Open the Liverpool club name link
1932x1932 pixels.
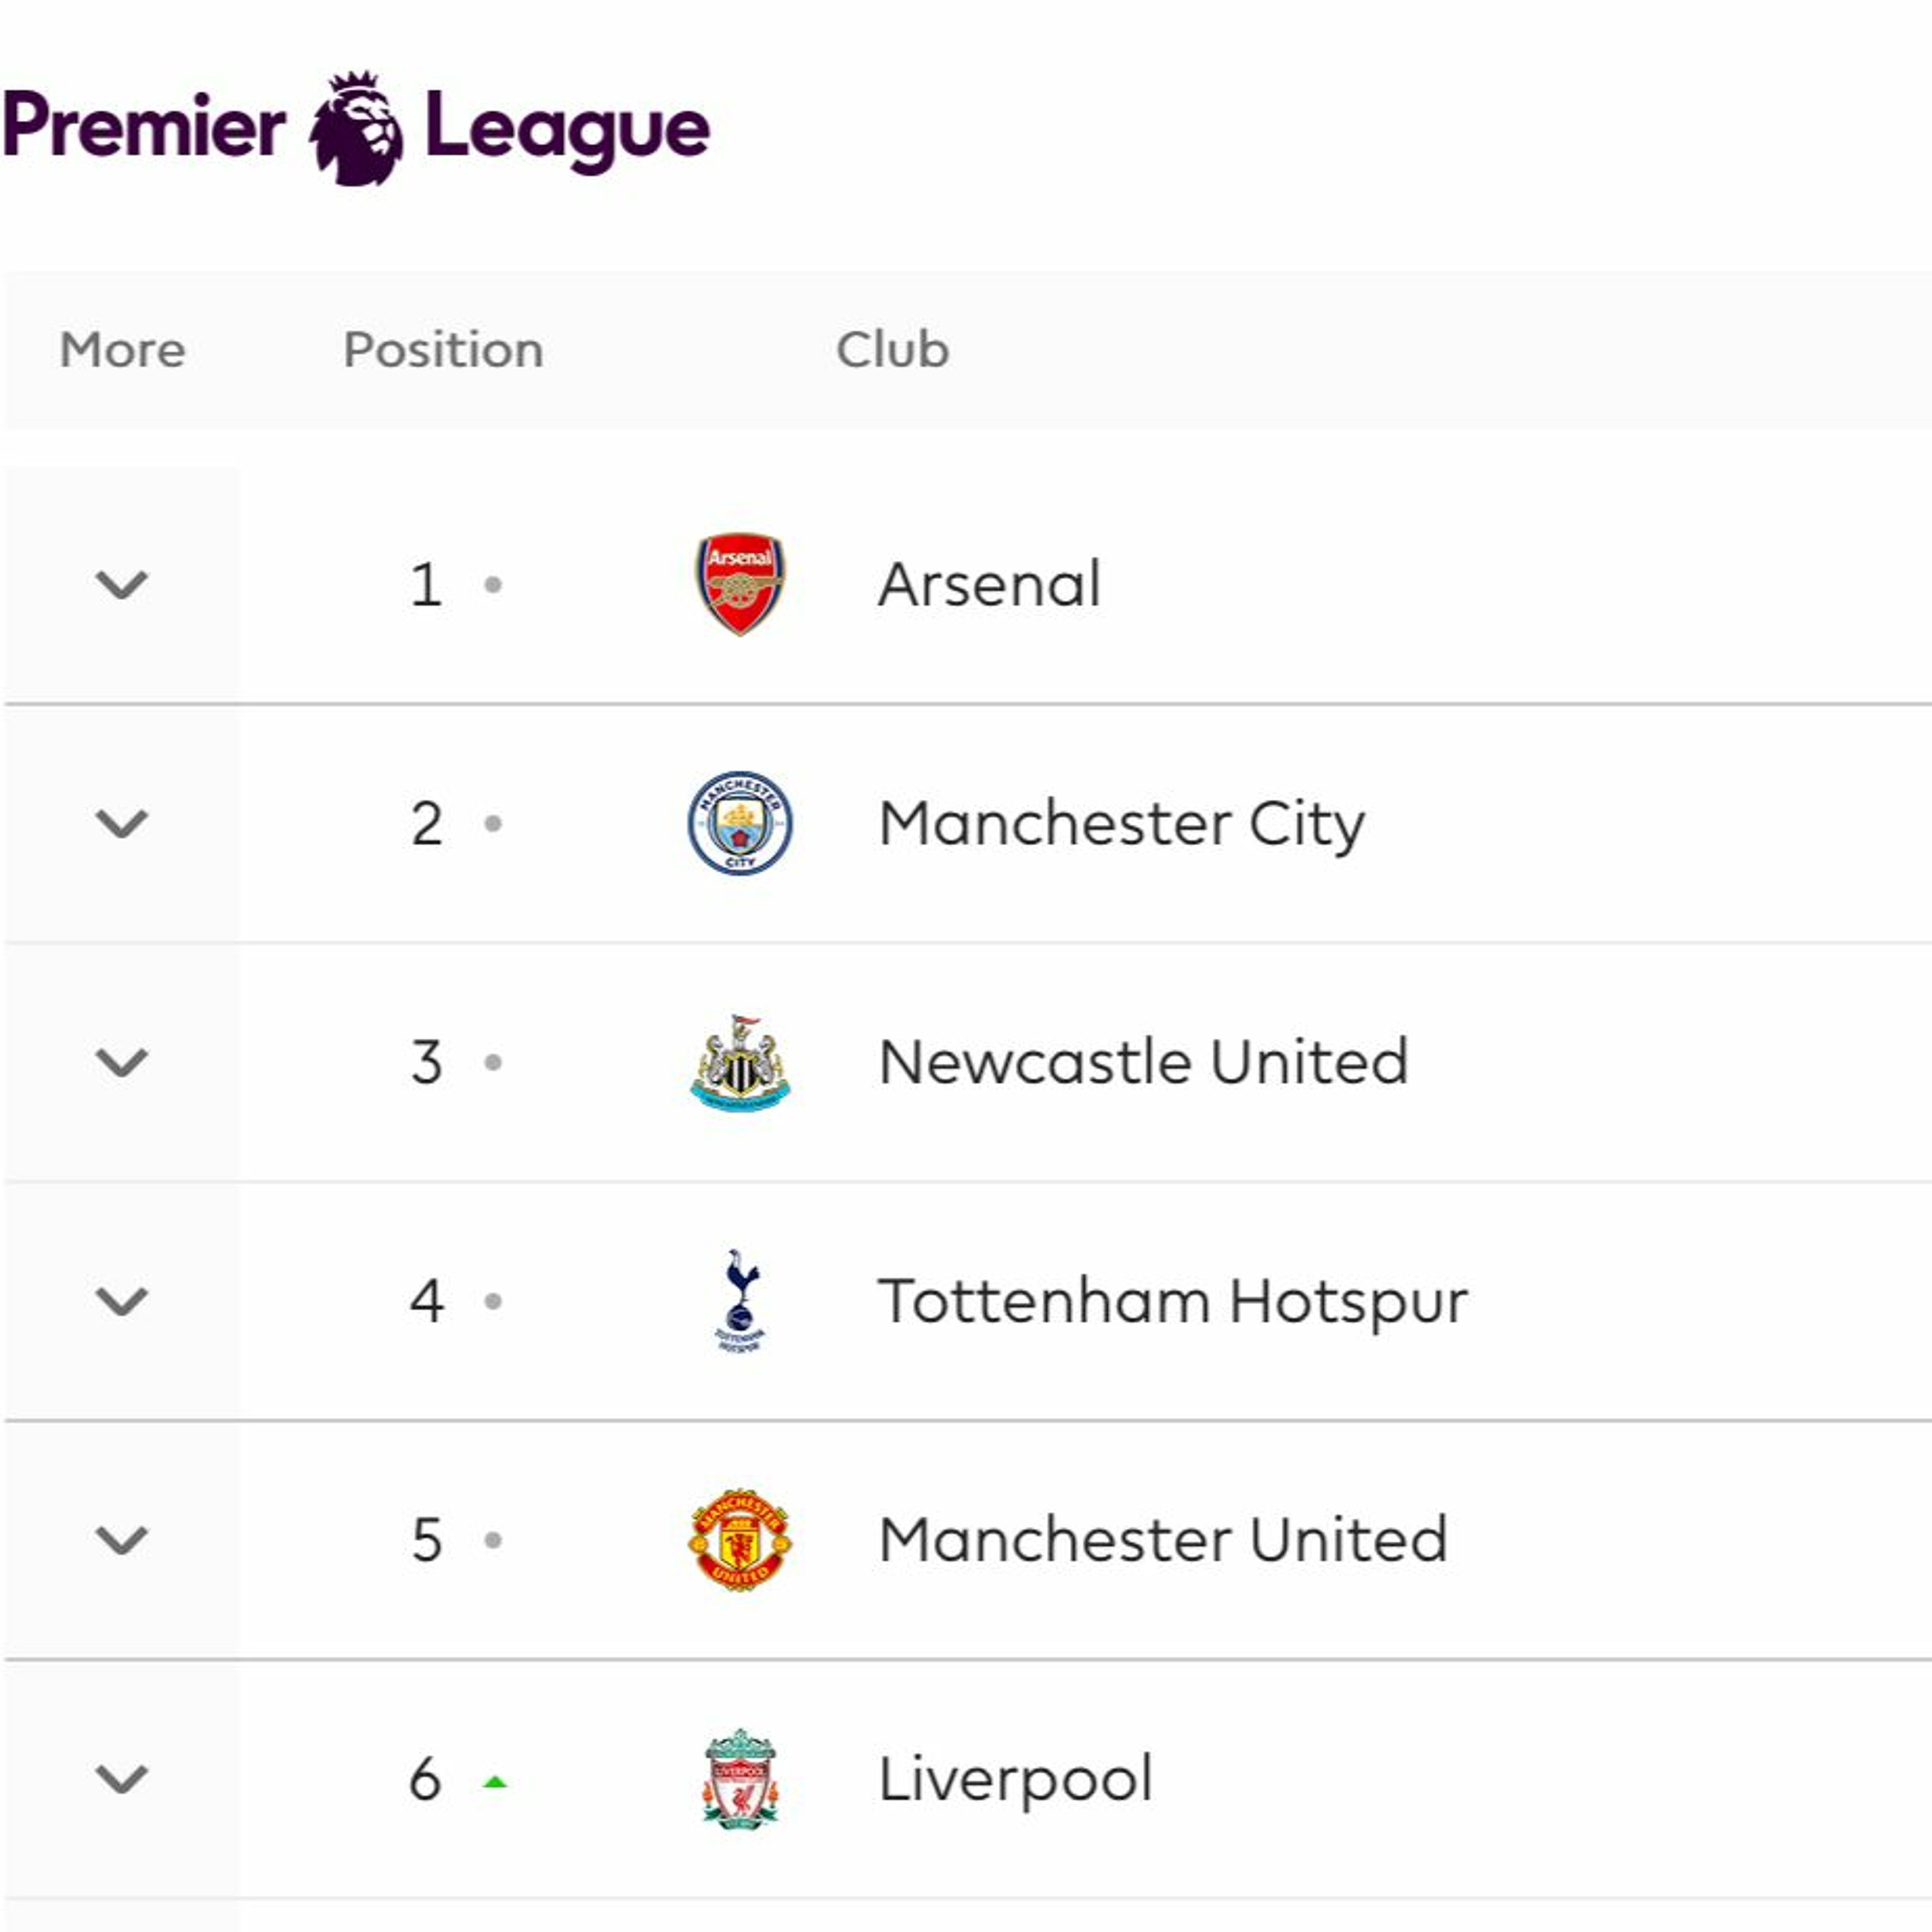point(1015,1779)
